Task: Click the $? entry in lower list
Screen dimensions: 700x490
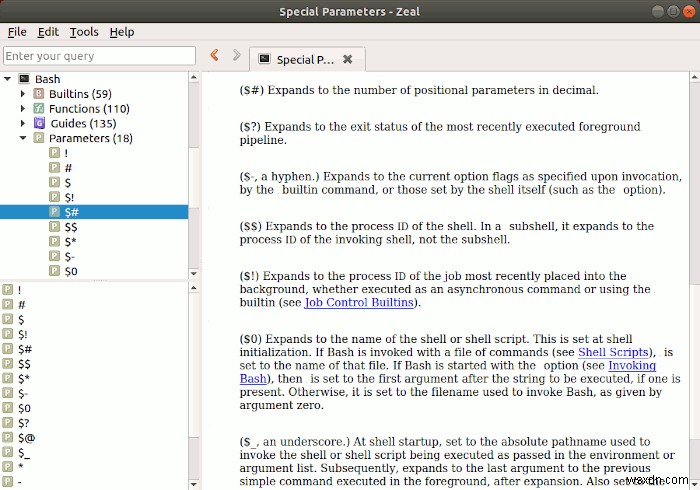Action: pos(23,423)
